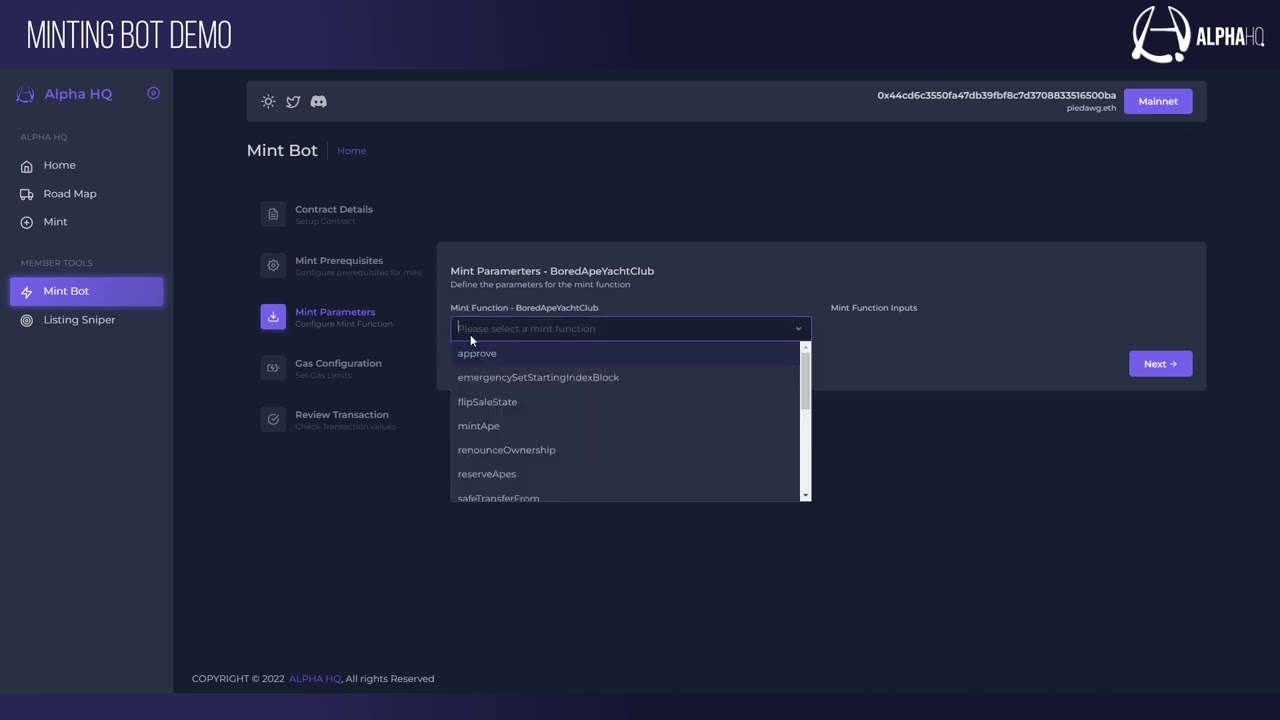This screenshot has width=1280, height=720.
Task: Click the Review Transaction checkmark icon
Action: click(x=273, y=419)
